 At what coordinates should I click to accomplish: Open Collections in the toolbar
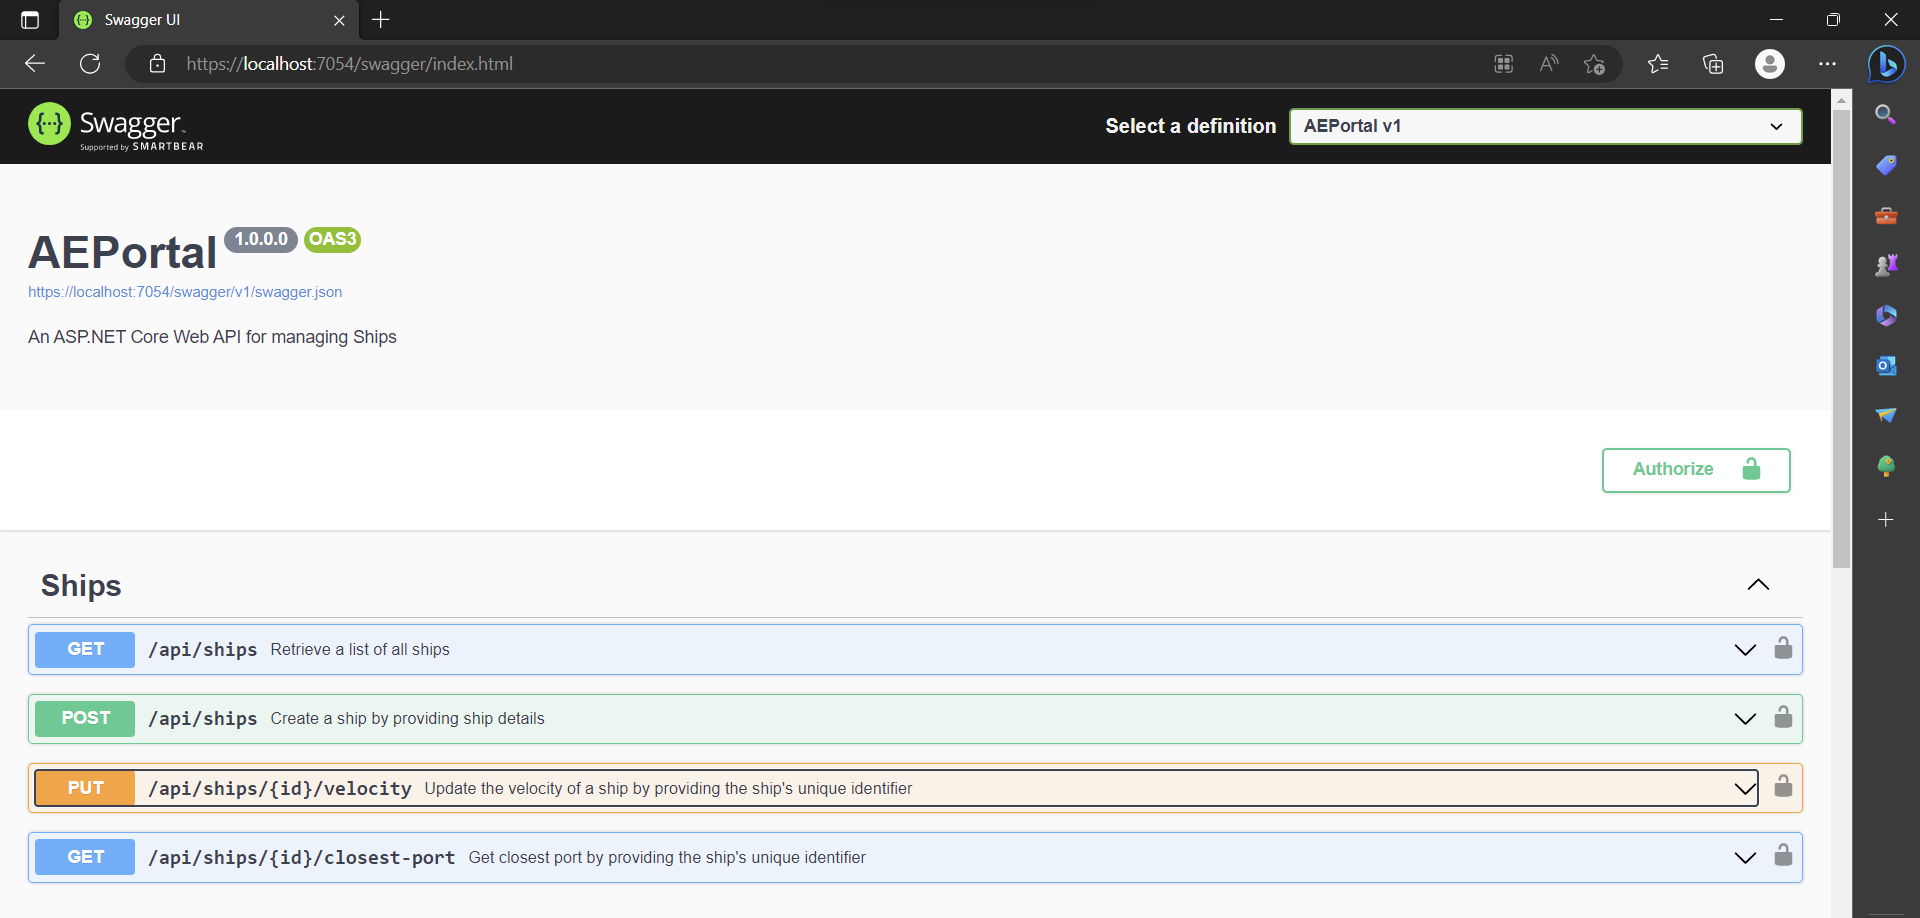pos(1712,63)
